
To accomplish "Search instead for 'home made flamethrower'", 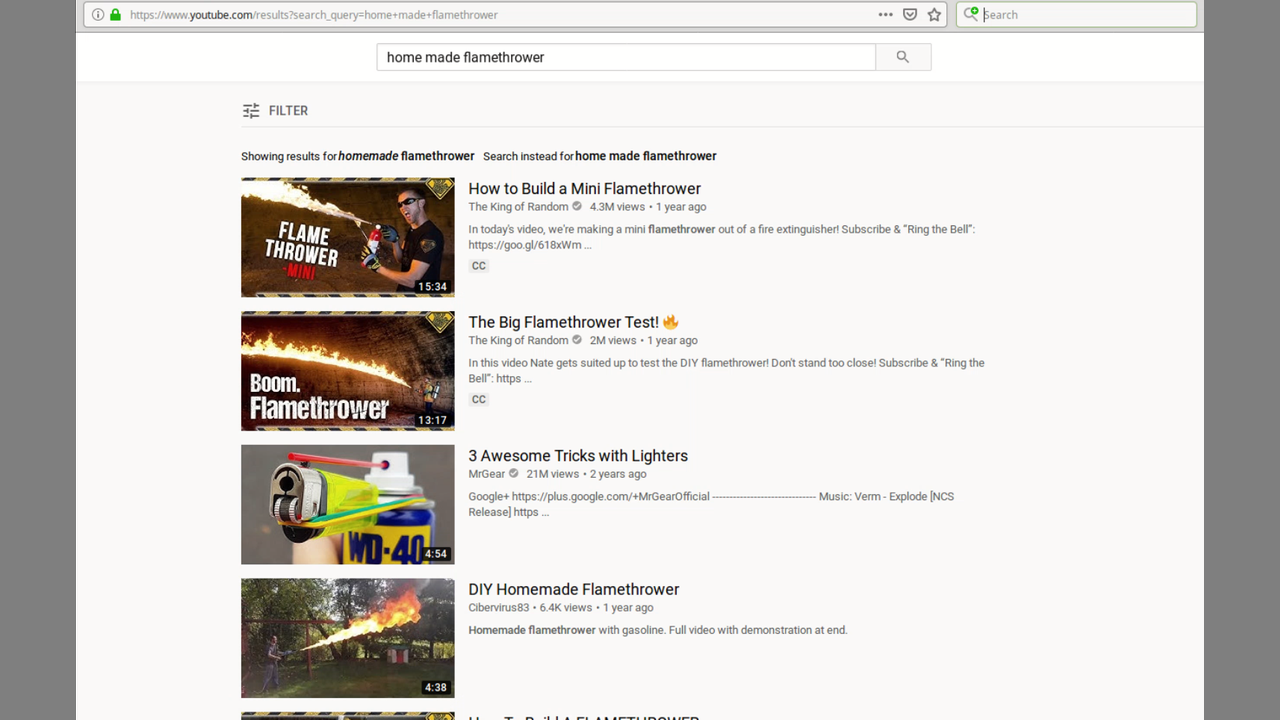I will pos(645,156).
